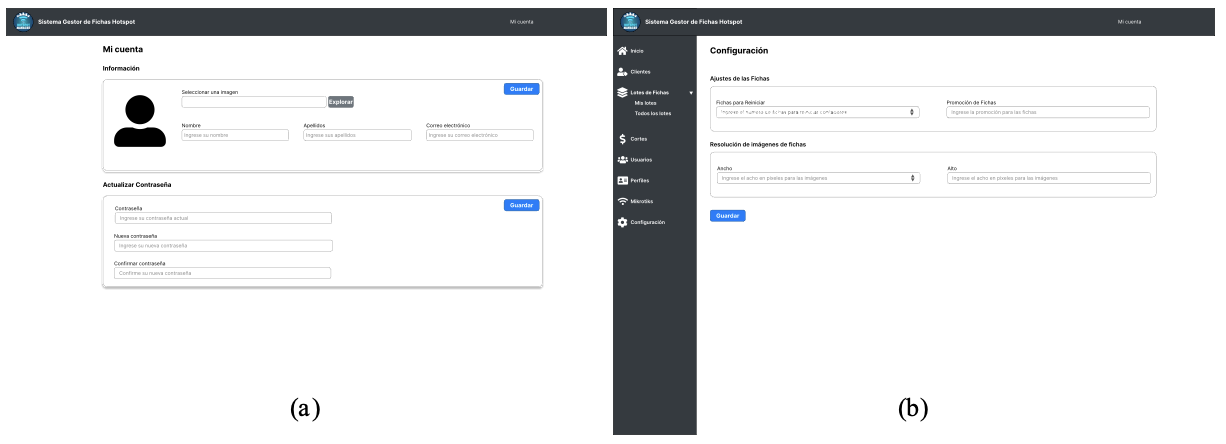Focus the Correo electrónico input field
This screenshot has width=1226, height=444.
(479, 135)
